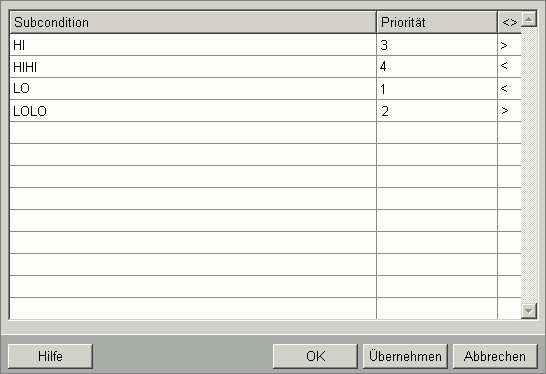Confirm the dialog with OK
This screenshot has height=374, width=546.
(315, 356)
